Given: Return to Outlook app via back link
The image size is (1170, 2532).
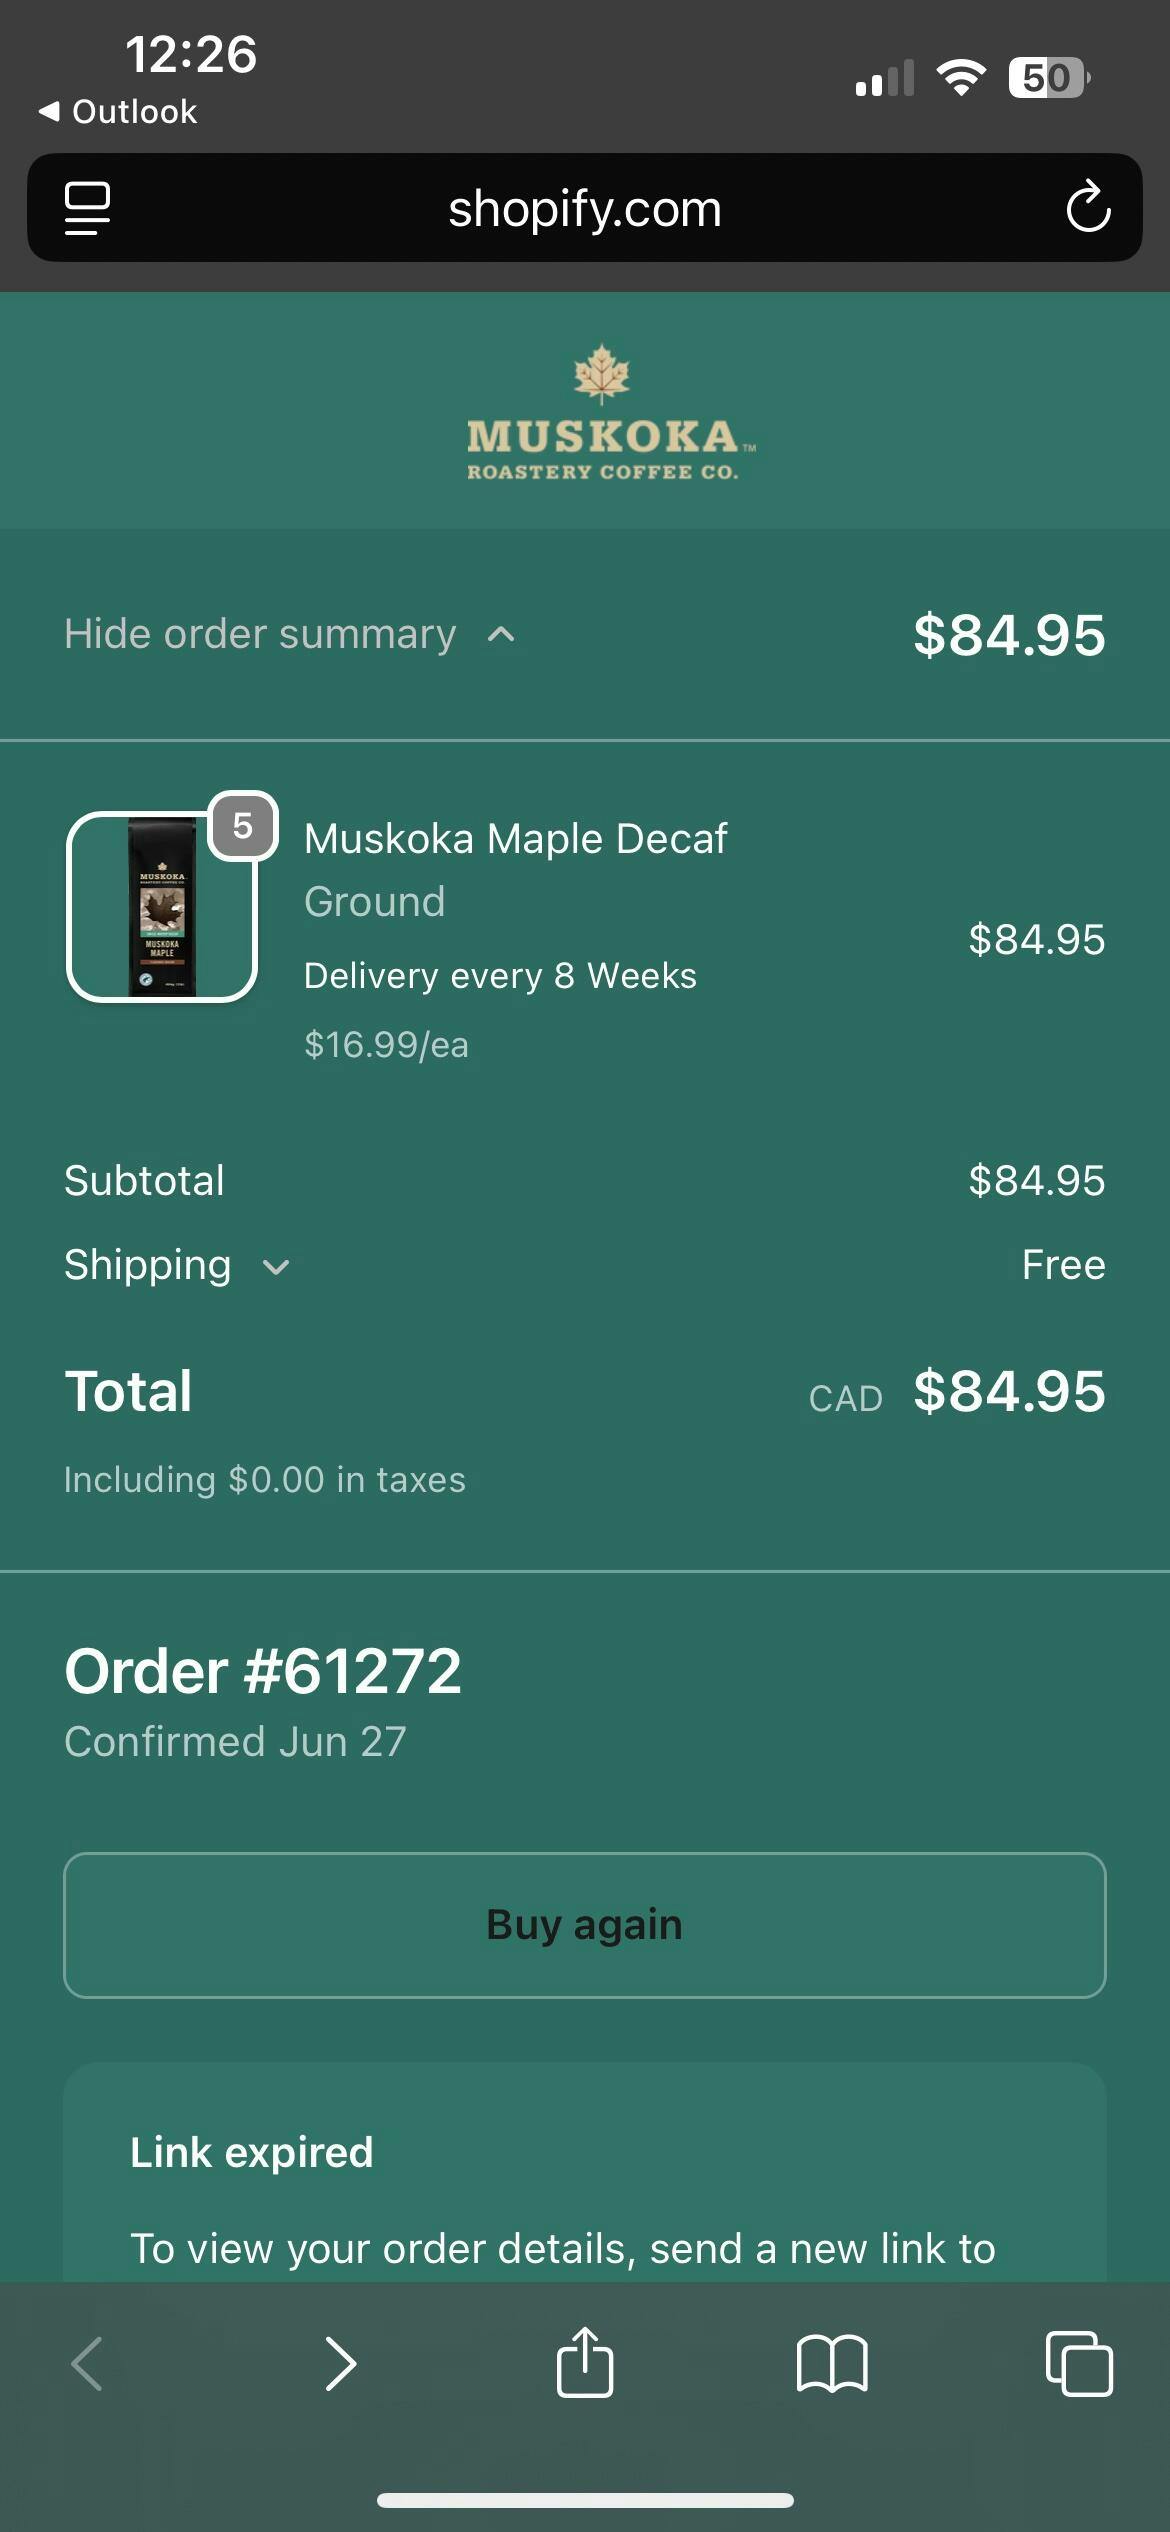Looking at the screenshot, I should [x=118, y=111].
